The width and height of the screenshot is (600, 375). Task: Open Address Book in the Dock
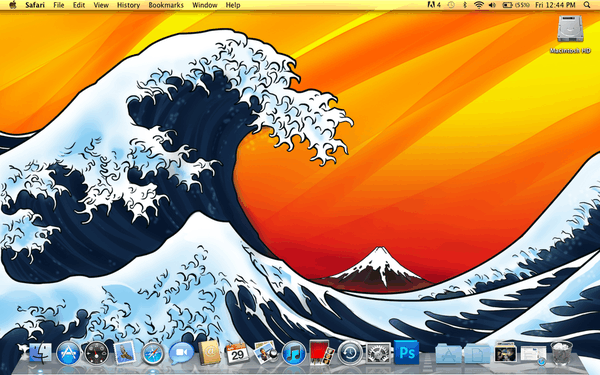coord(209,352)
